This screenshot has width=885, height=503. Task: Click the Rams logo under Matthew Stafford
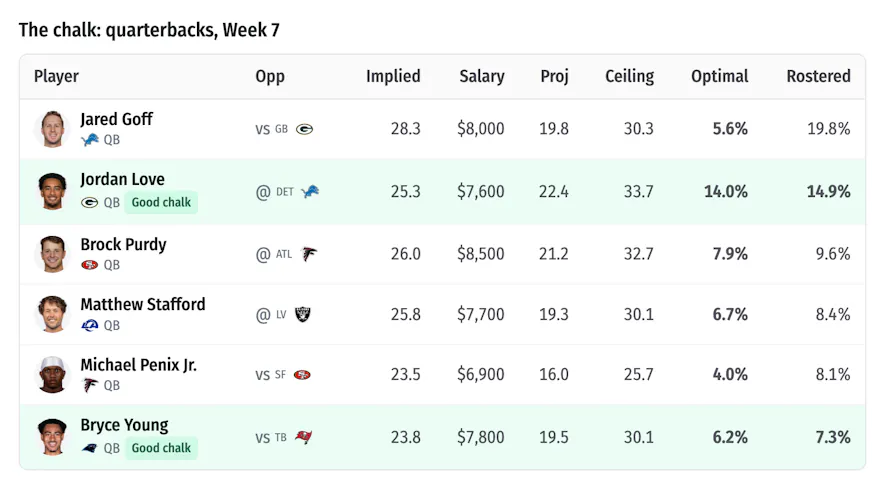(90, 326)
